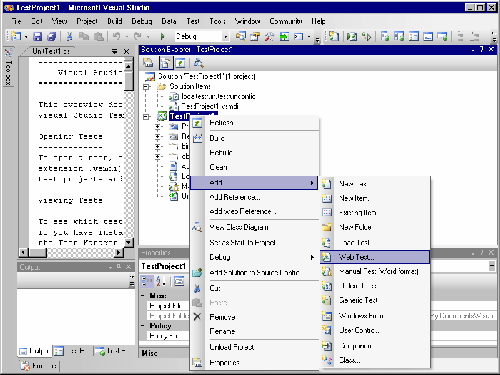Click Unload Project in context menu
500x375 pixels.
(232, 347)
